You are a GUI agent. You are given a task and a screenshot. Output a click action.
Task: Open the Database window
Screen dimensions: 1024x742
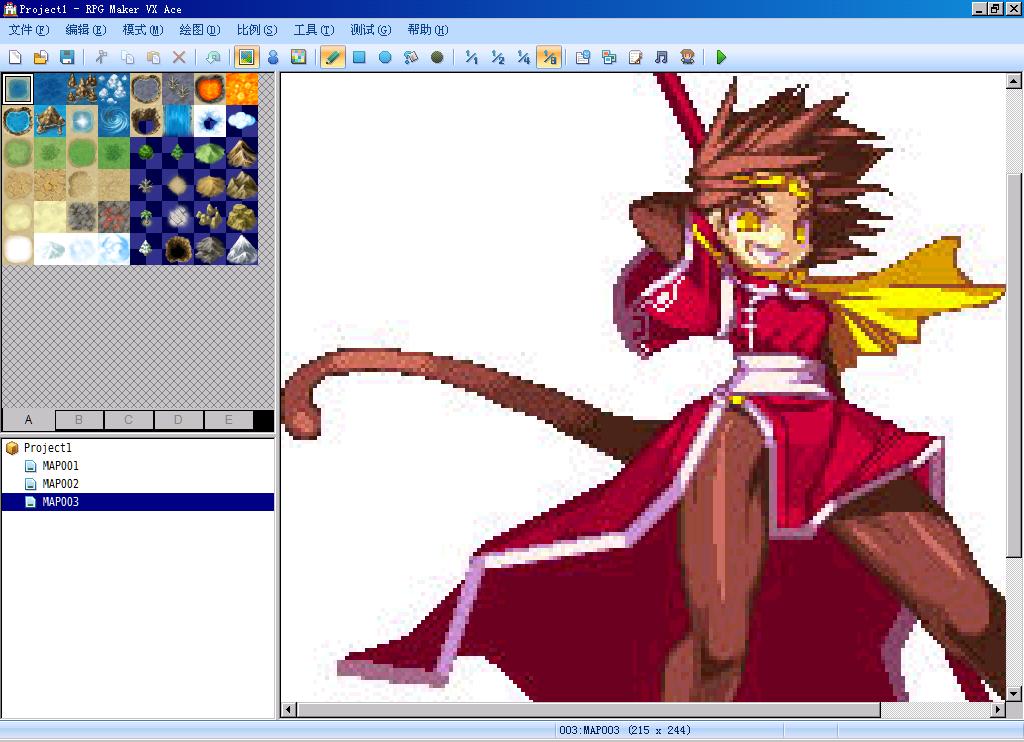coord(583,57)
